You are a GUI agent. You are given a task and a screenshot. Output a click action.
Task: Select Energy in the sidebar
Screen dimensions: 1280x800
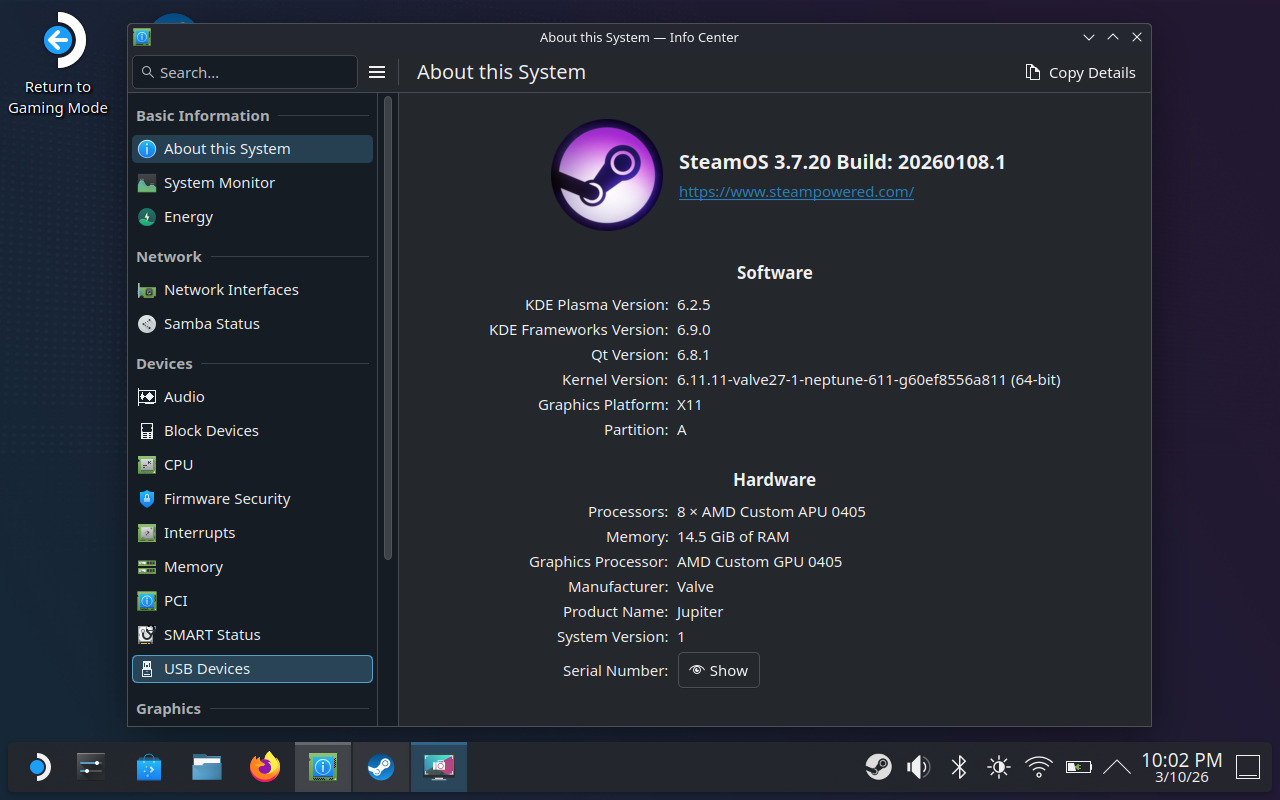pyautogui.click(x=252, y=217)
